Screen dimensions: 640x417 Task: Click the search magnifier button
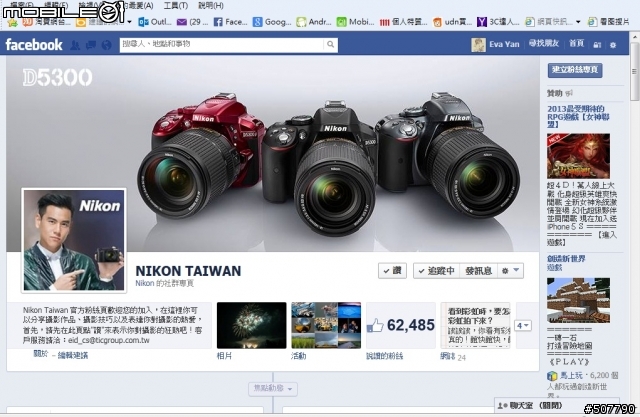(x=330, y=44)
